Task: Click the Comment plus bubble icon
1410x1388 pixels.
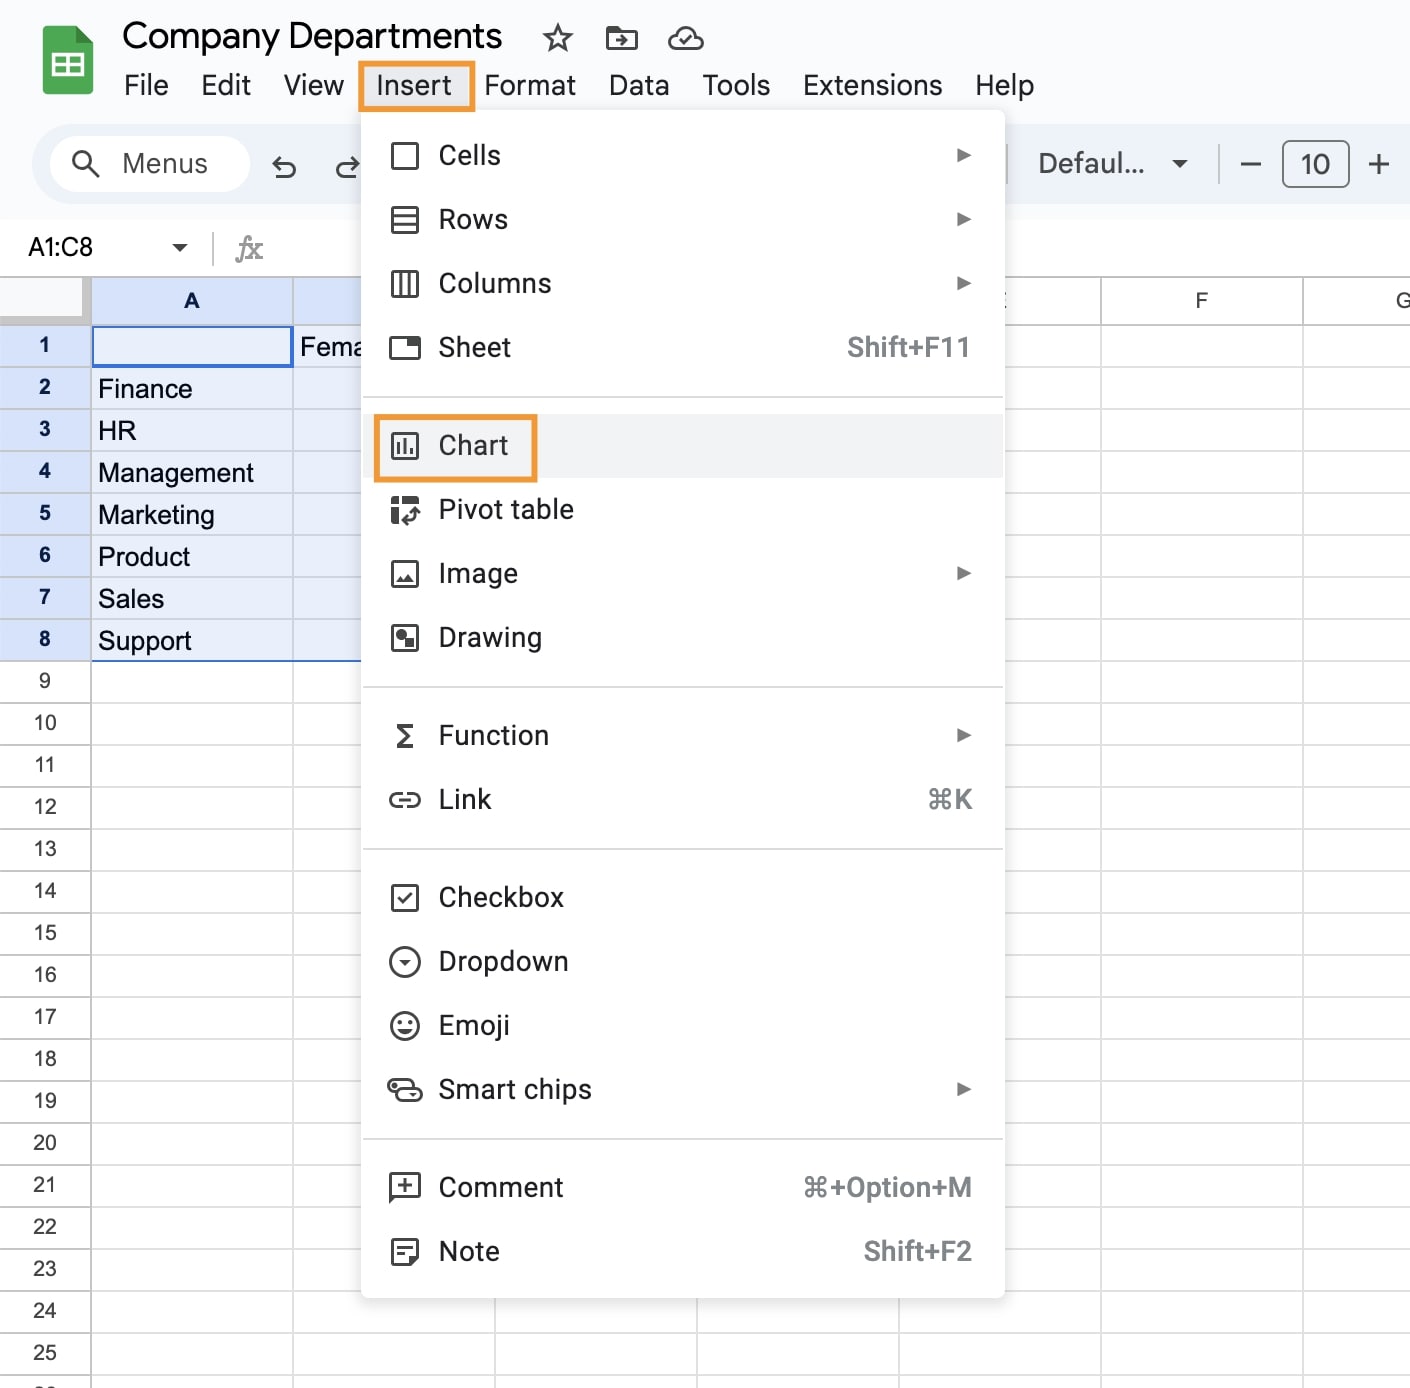Action: click(x=405, y=1188)
